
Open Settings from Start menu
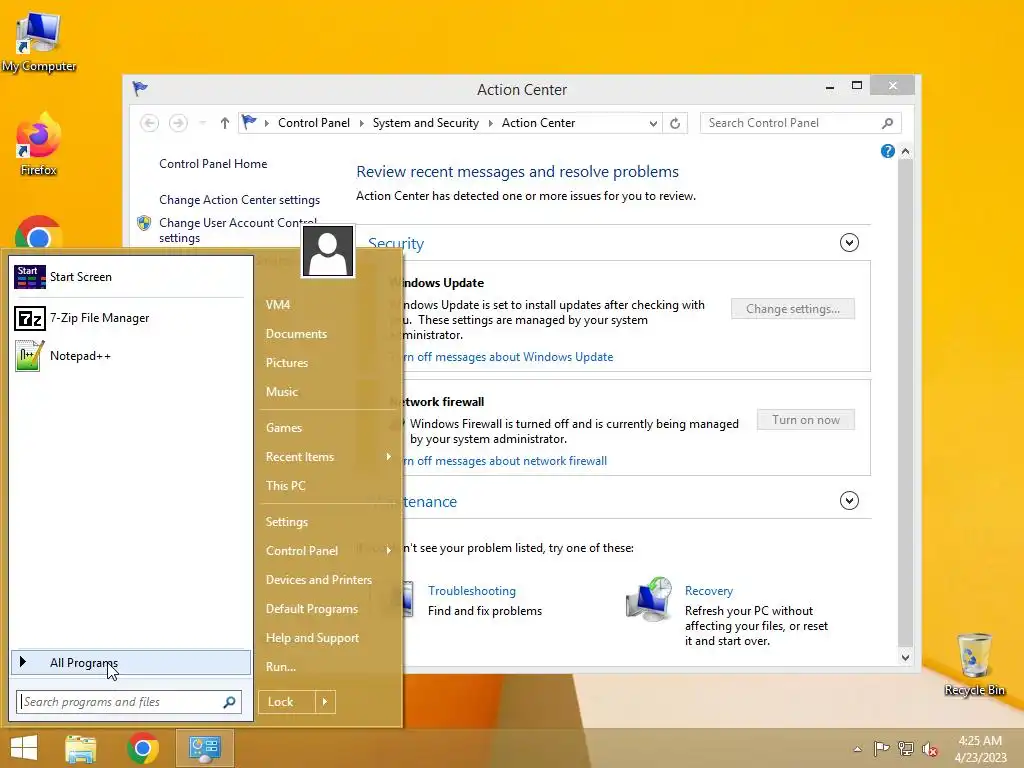[x=287, y=522]
